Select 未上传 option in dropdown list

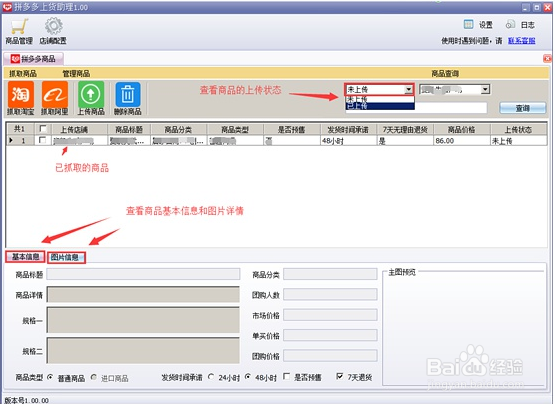click(380, 99)
